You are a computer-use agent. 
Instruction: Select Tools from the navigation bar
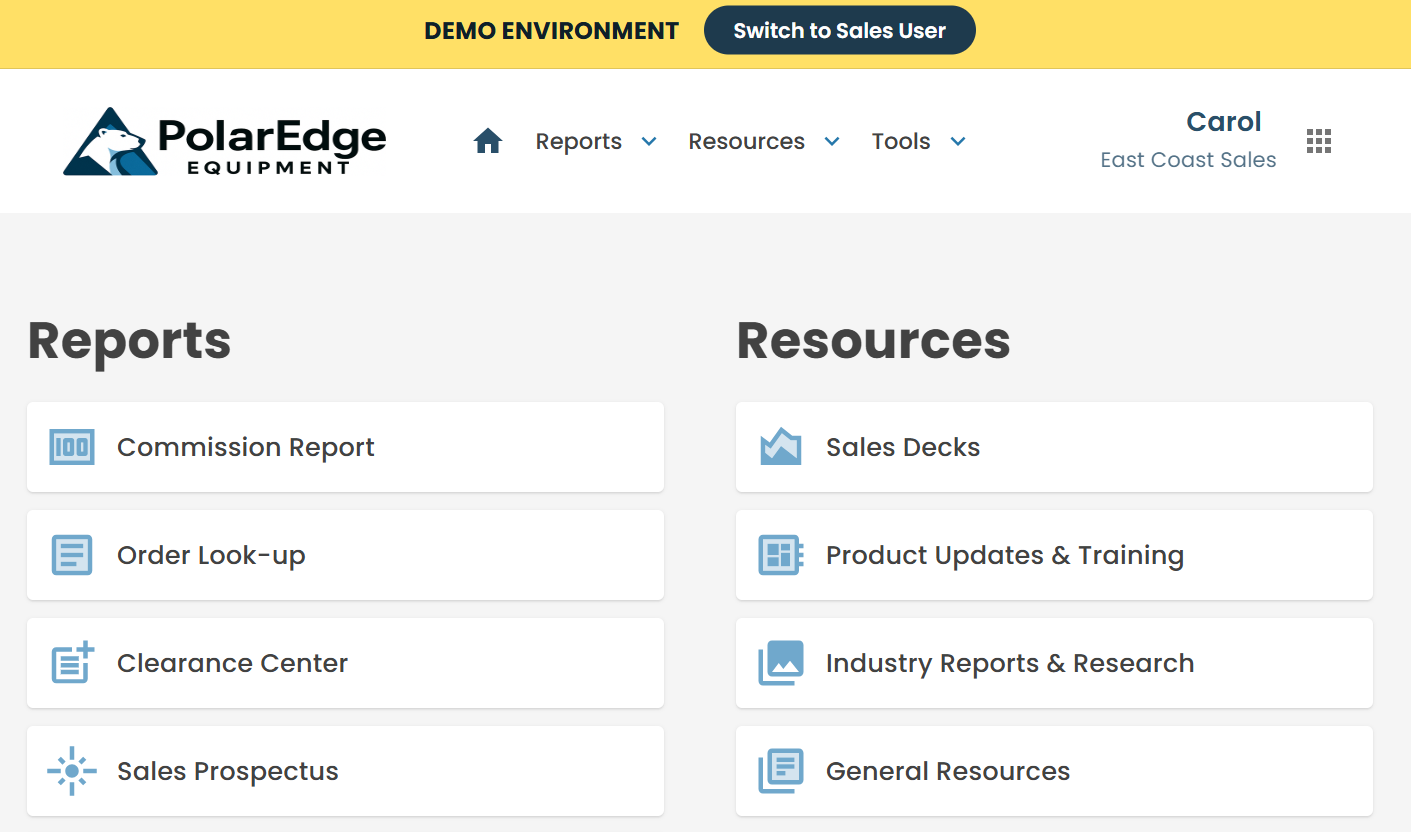click(x=901, y=141)
